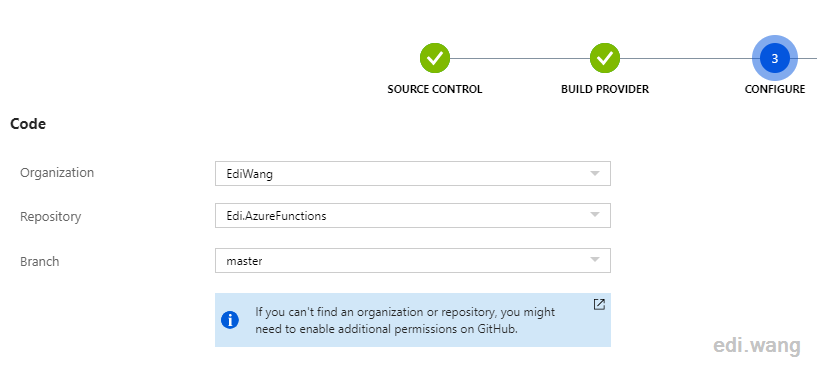The image size is (817, 372).
Task: Click the edi.wang watermark text
Action: click(757, 345)
